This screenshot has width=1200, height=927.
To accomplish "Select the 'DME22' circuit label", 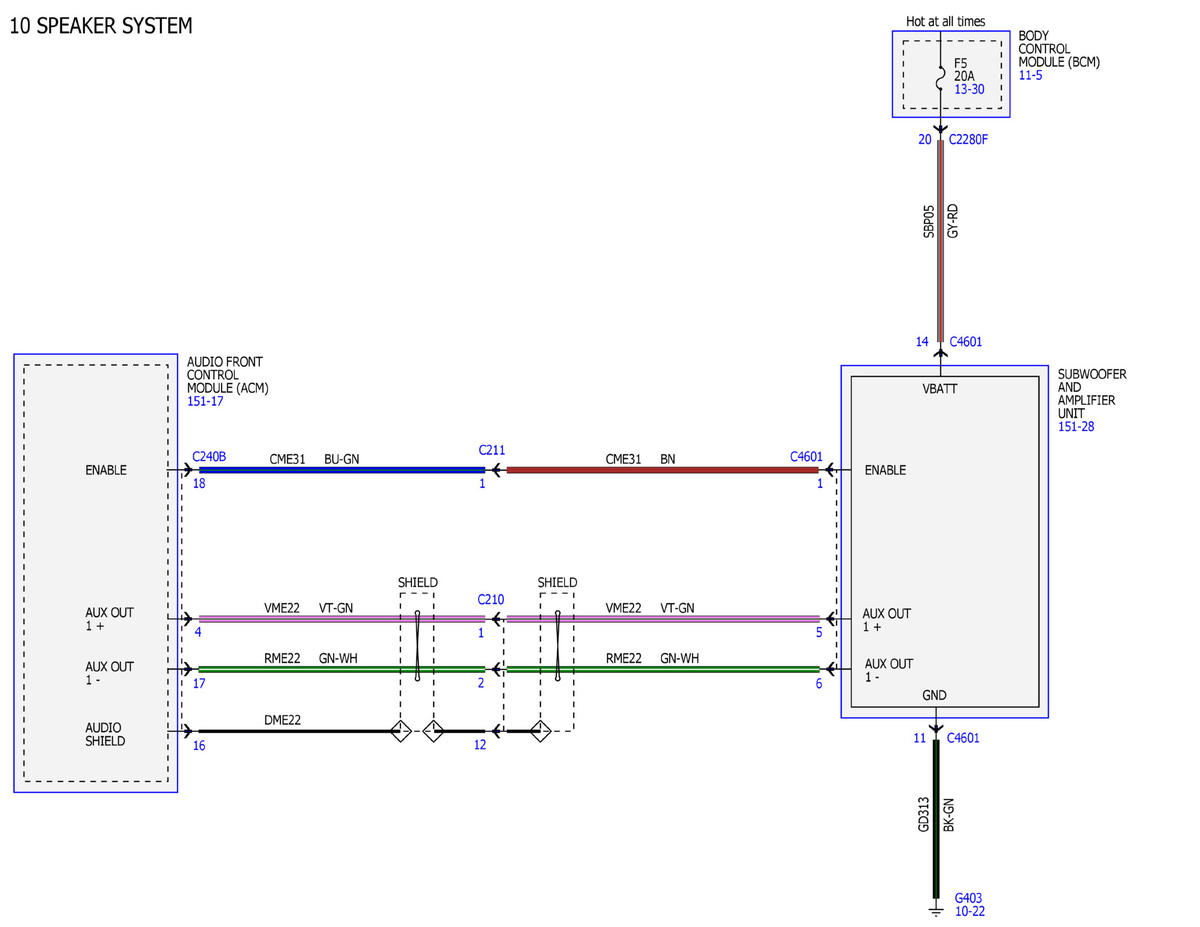I will click(283, 720).
